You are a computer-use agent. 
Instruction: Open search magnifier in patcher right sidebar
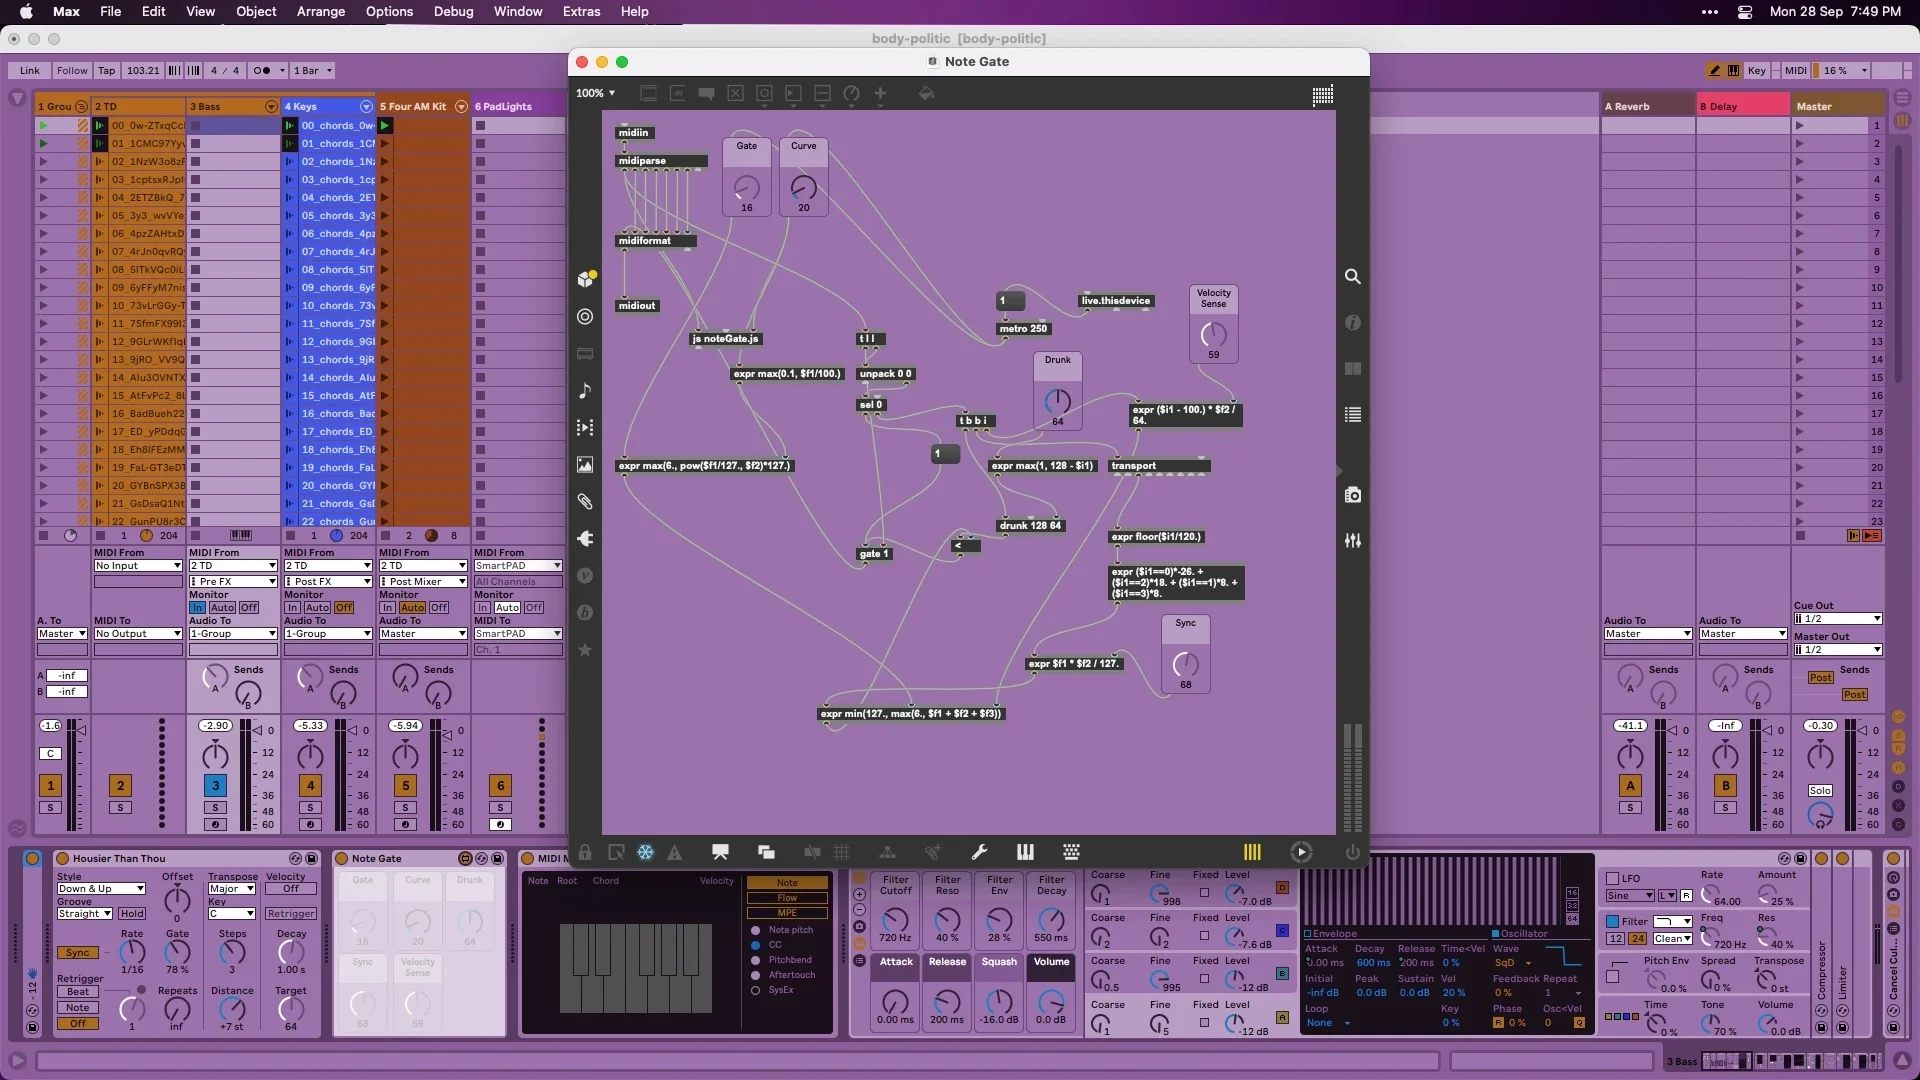tap(1352, 276)
